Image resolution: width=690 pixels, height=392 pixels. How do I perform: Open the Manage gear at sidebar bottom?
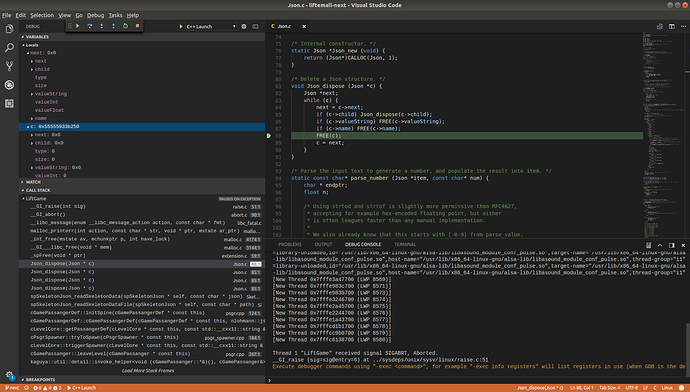(x=9, y=375)
